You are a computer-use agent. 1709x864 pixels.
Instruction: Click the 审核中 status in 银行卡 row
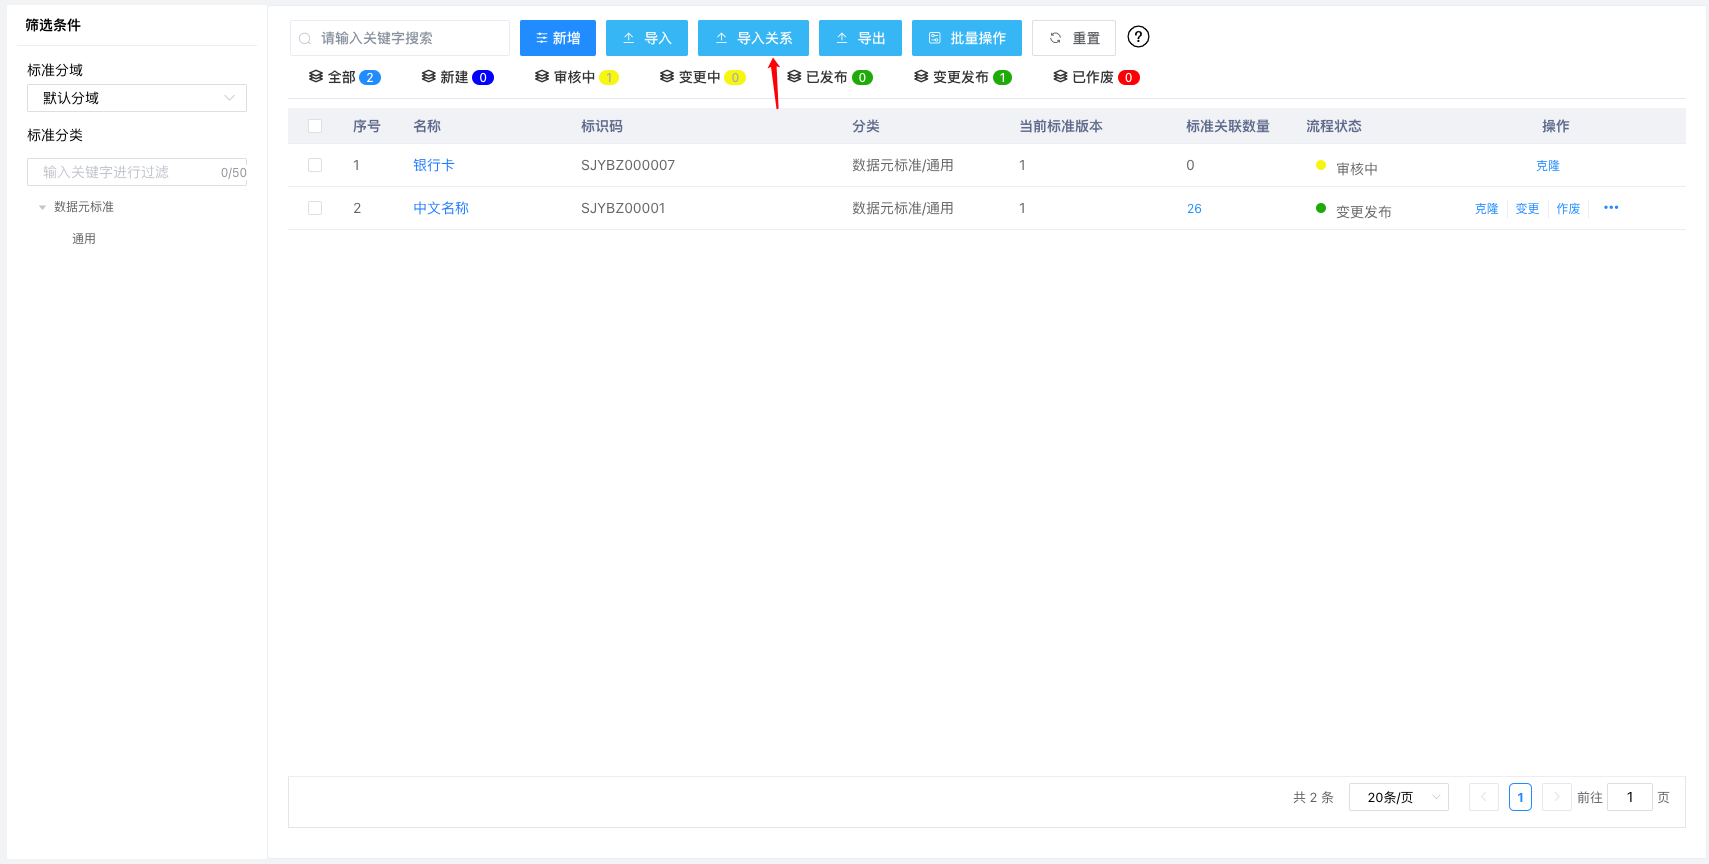(x=1347, y=168)
